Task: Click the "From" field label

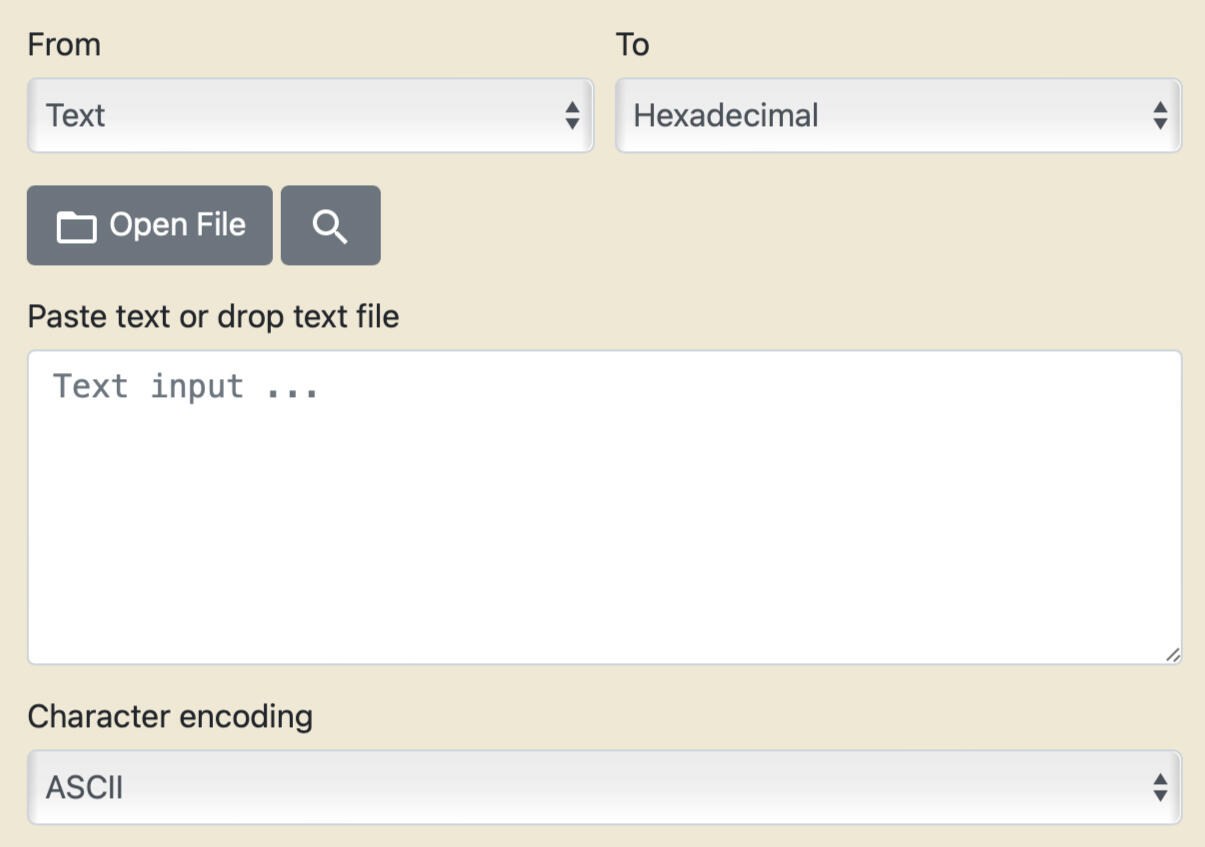Action: [x=64, y=45]
